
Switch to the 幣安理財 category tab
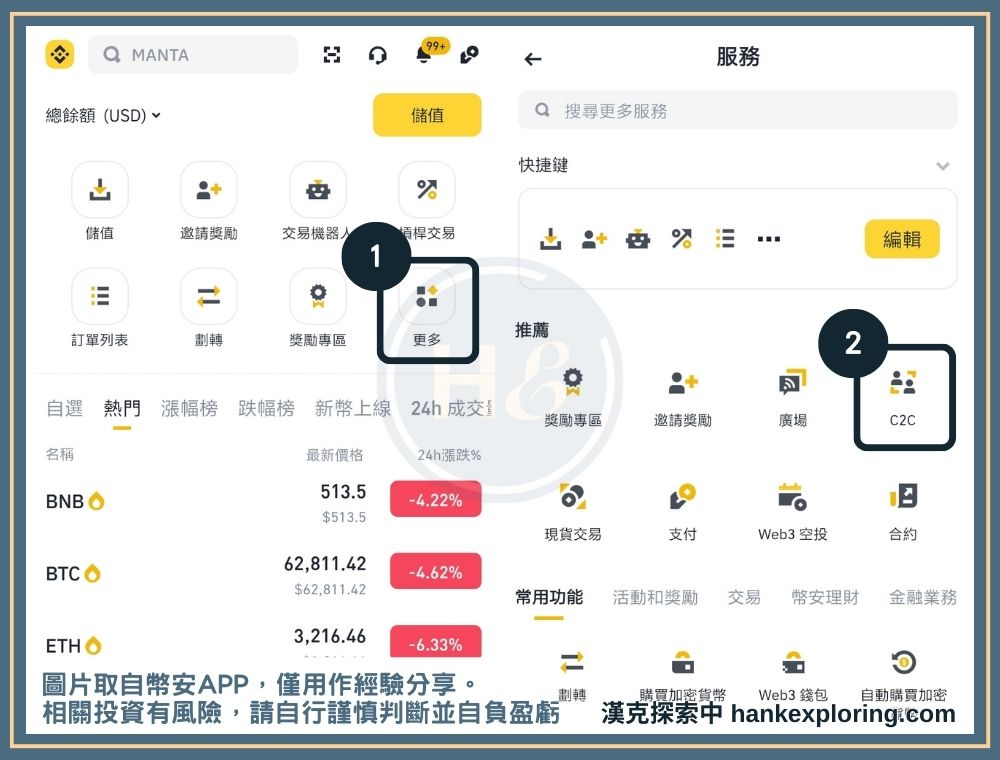coord(825,597)
